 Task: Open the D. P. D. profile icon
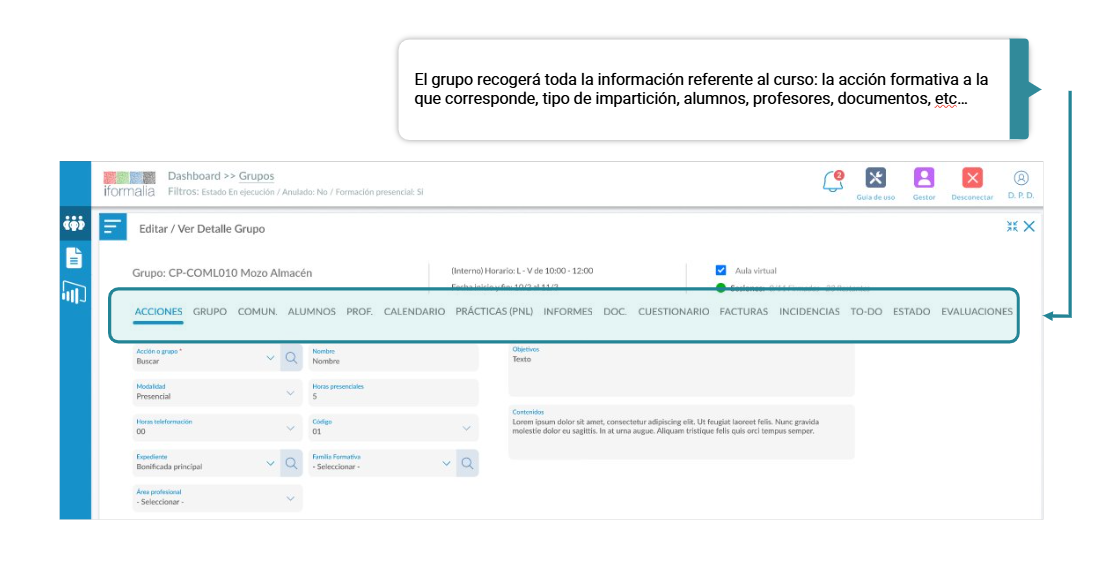[1021, 178]
